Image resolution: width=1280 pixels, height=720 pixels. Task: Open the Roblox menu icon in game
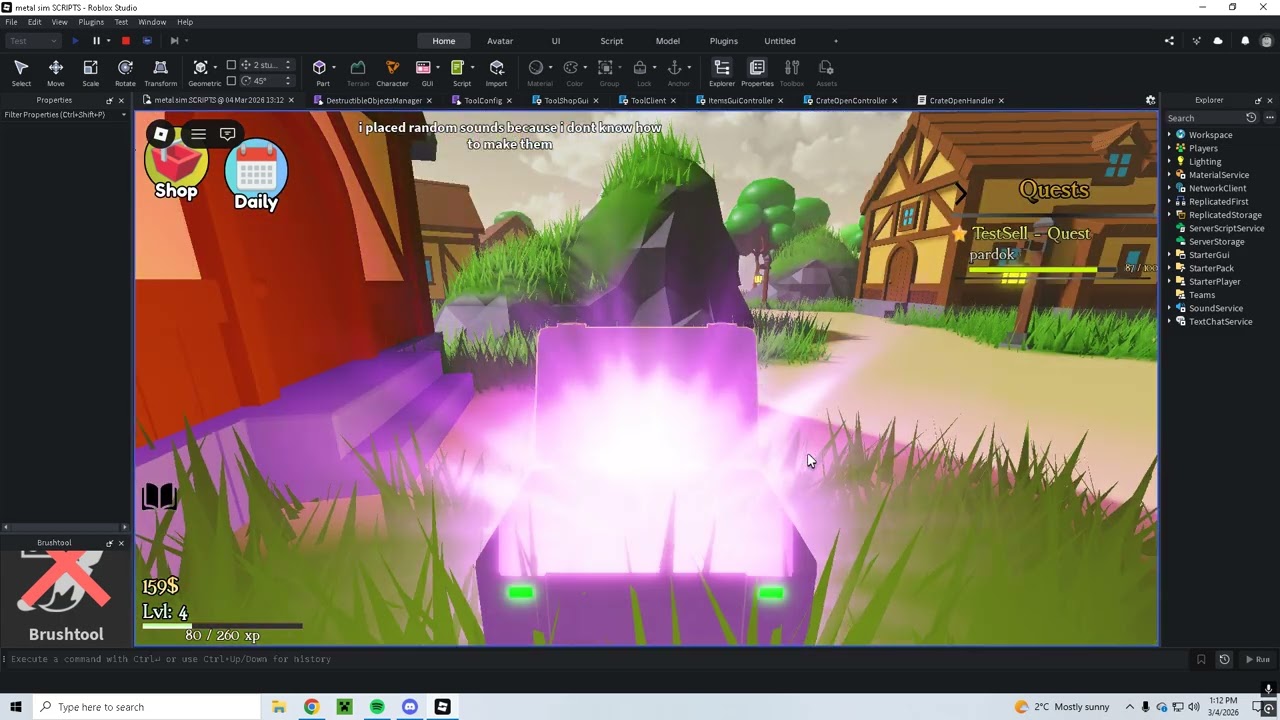pyautogui.click(x=161, y=134)
